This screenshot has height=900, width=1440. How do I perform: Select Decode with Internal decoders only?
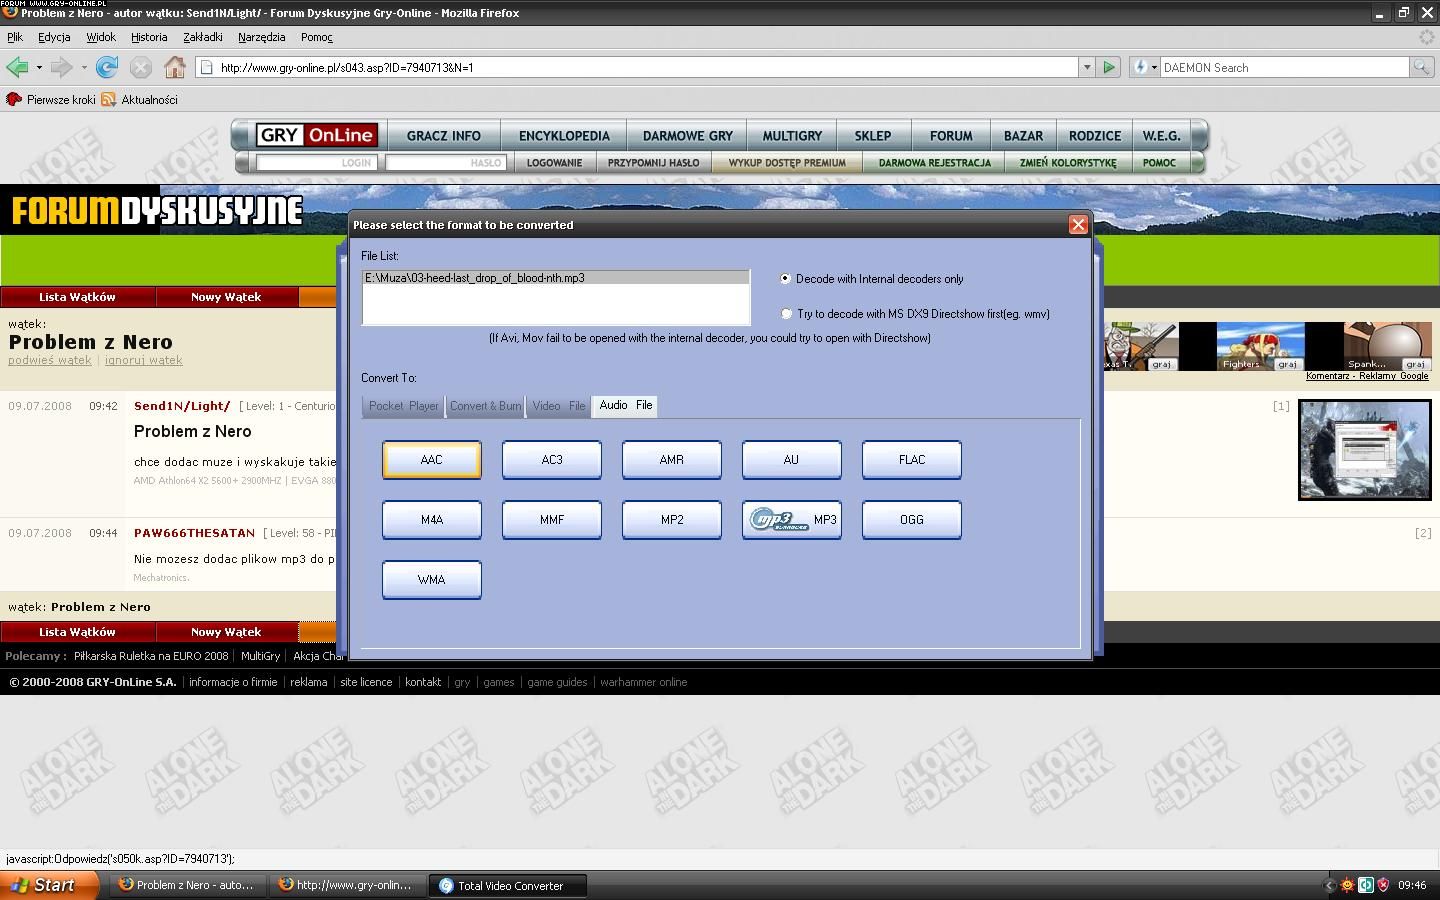click(785, 279)
